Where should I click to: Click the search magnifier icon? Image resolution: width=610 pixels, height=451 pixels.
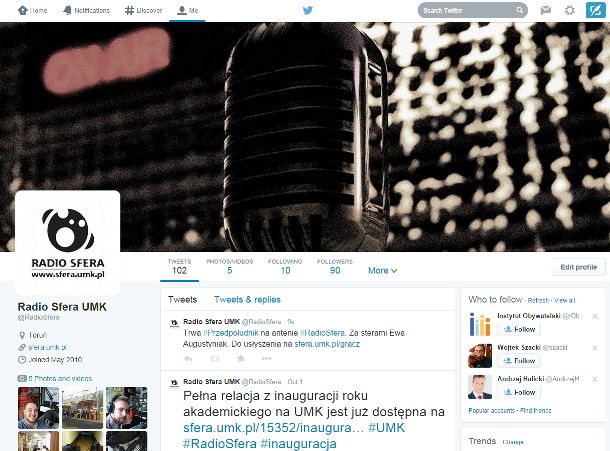point(520,11)
